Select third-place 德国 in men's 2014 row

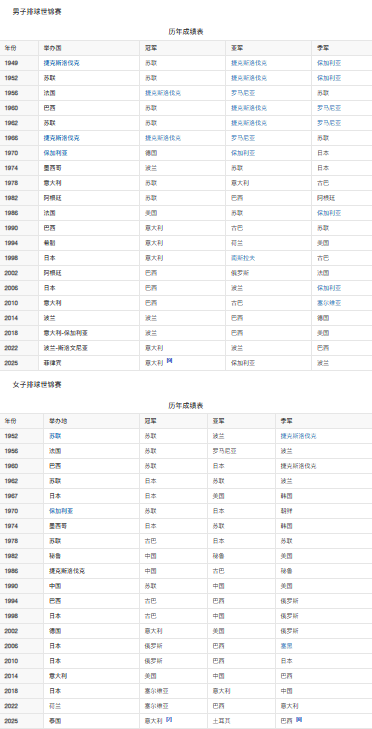point(323,318)
